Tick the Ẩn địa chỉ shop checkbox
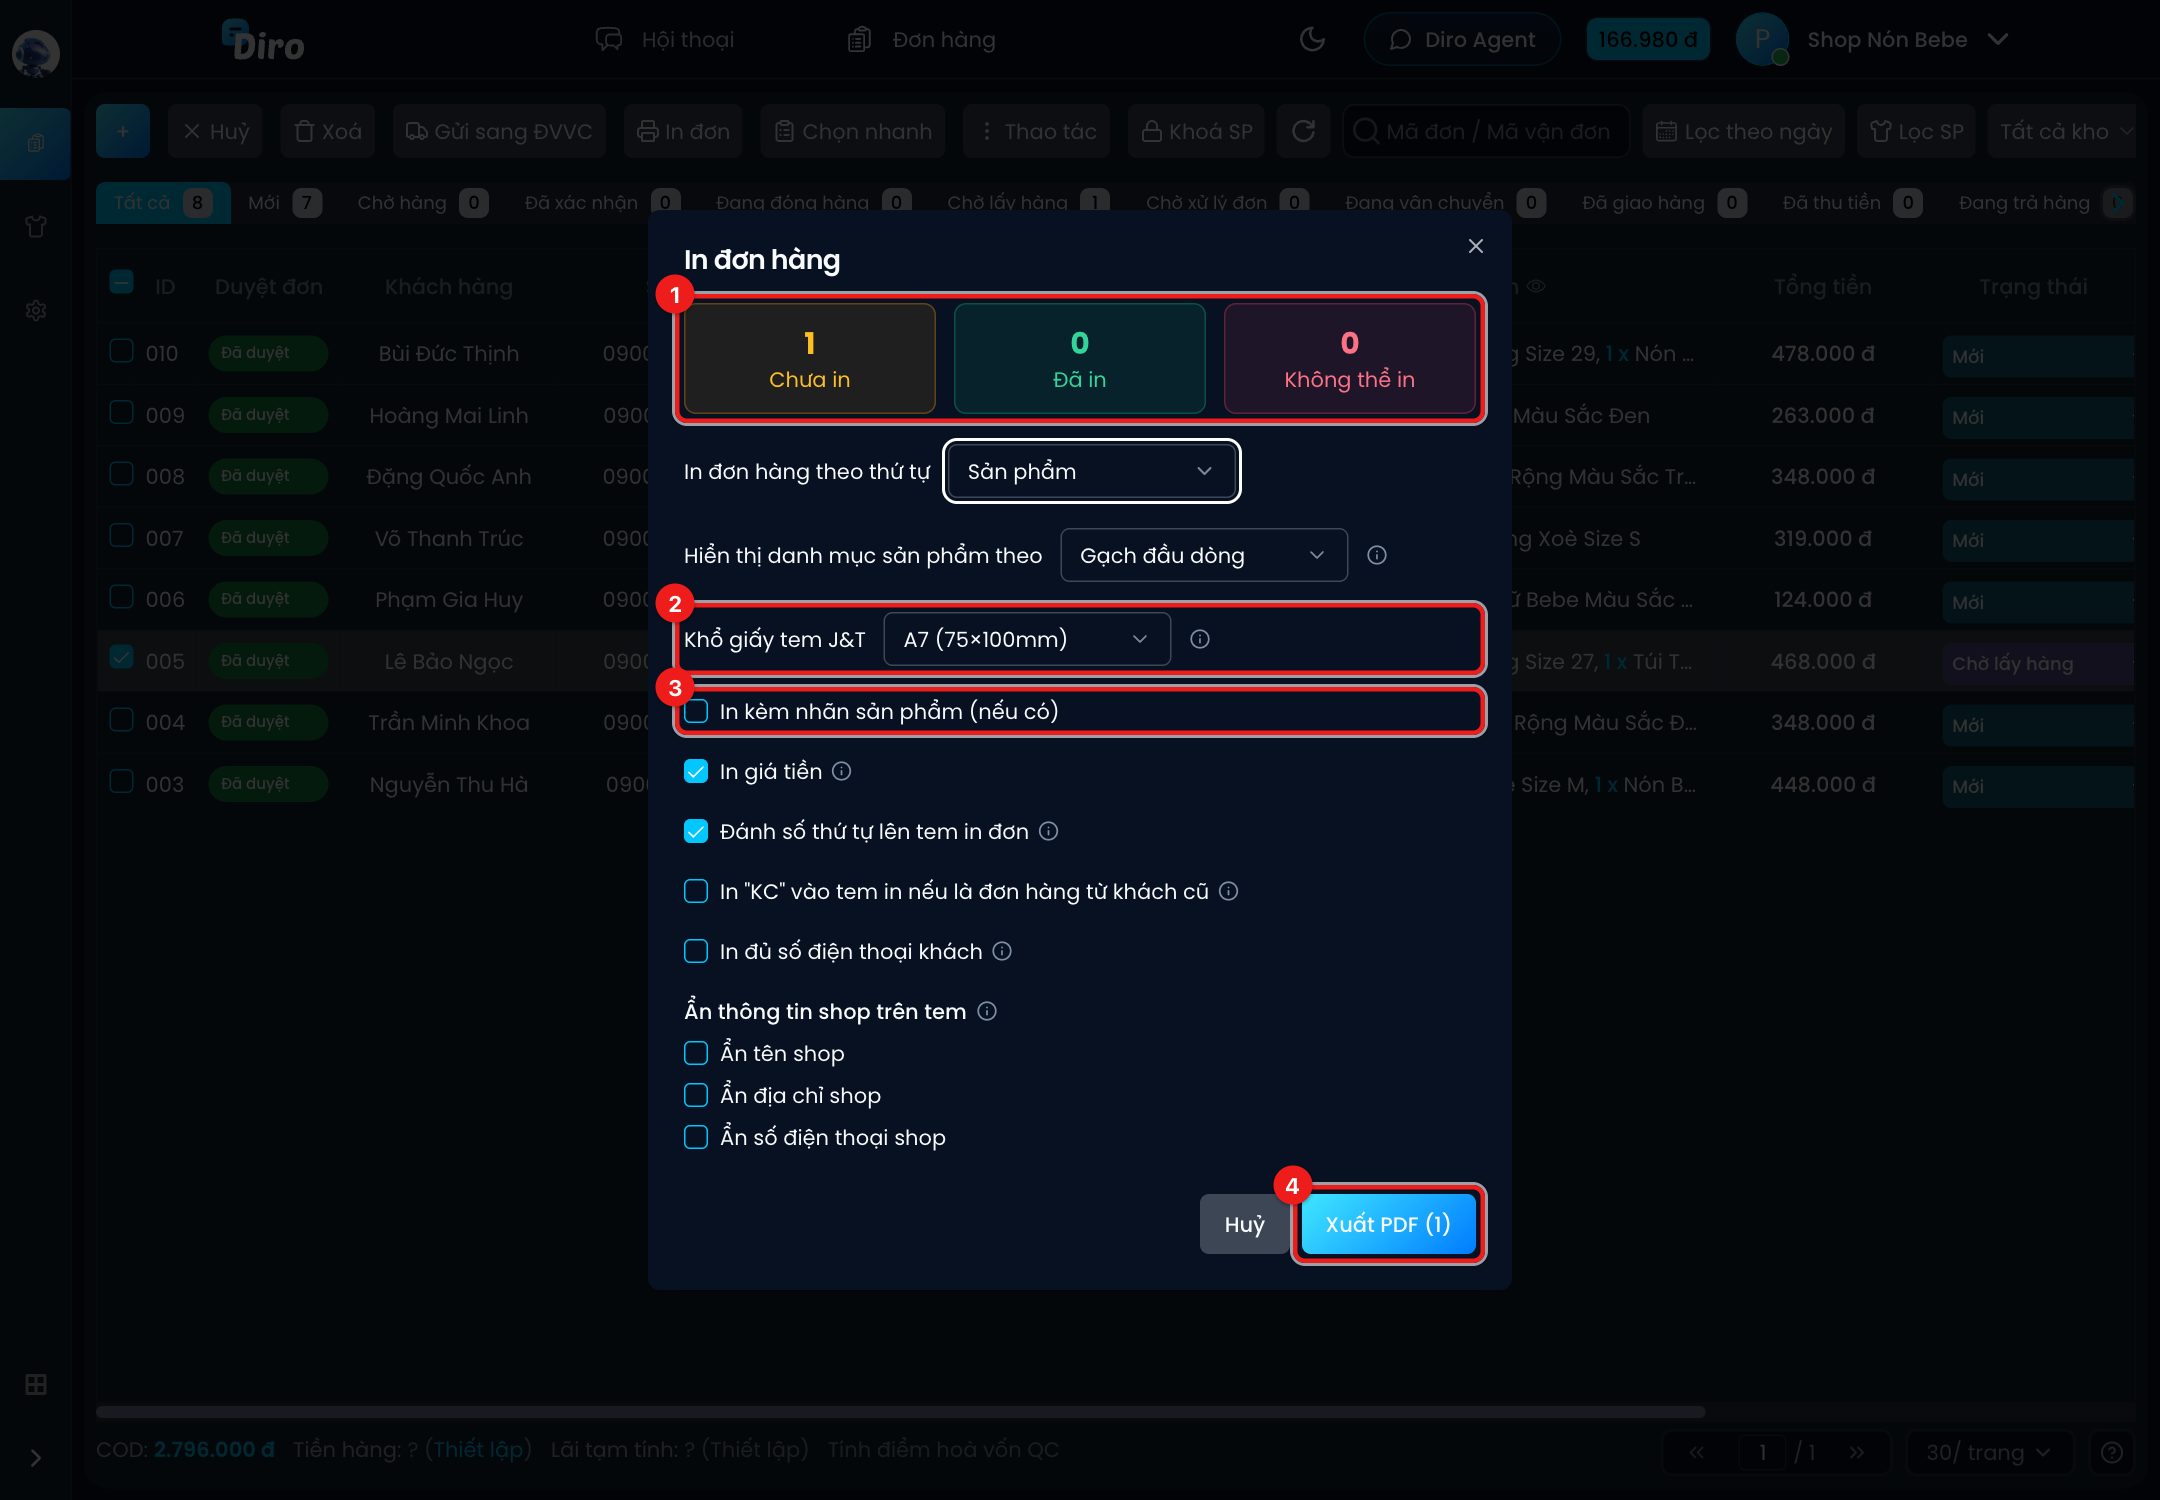 [696, 1095]
